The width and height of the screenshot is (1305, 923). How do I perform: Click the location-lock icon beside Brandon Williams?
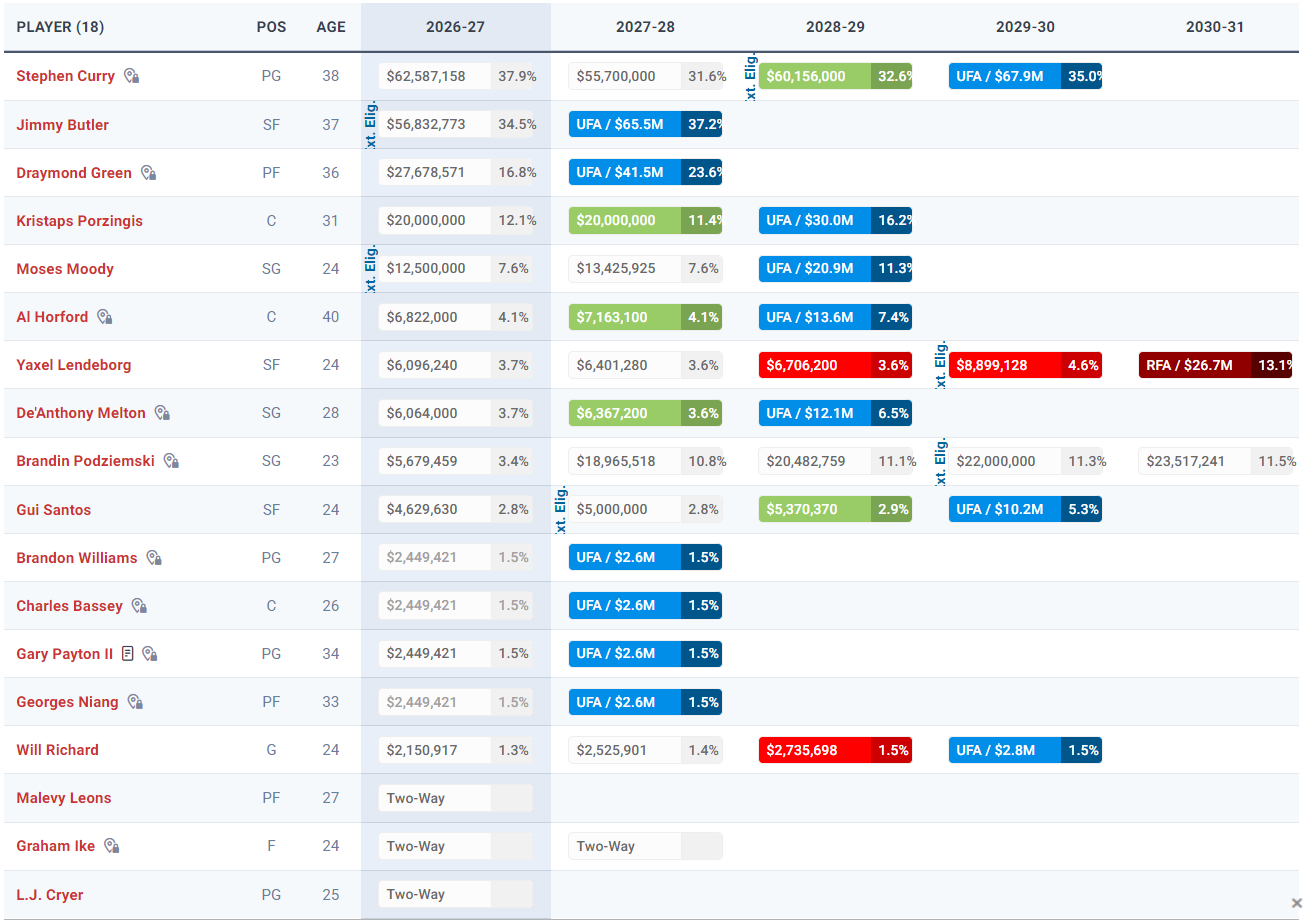click(154, 558)
